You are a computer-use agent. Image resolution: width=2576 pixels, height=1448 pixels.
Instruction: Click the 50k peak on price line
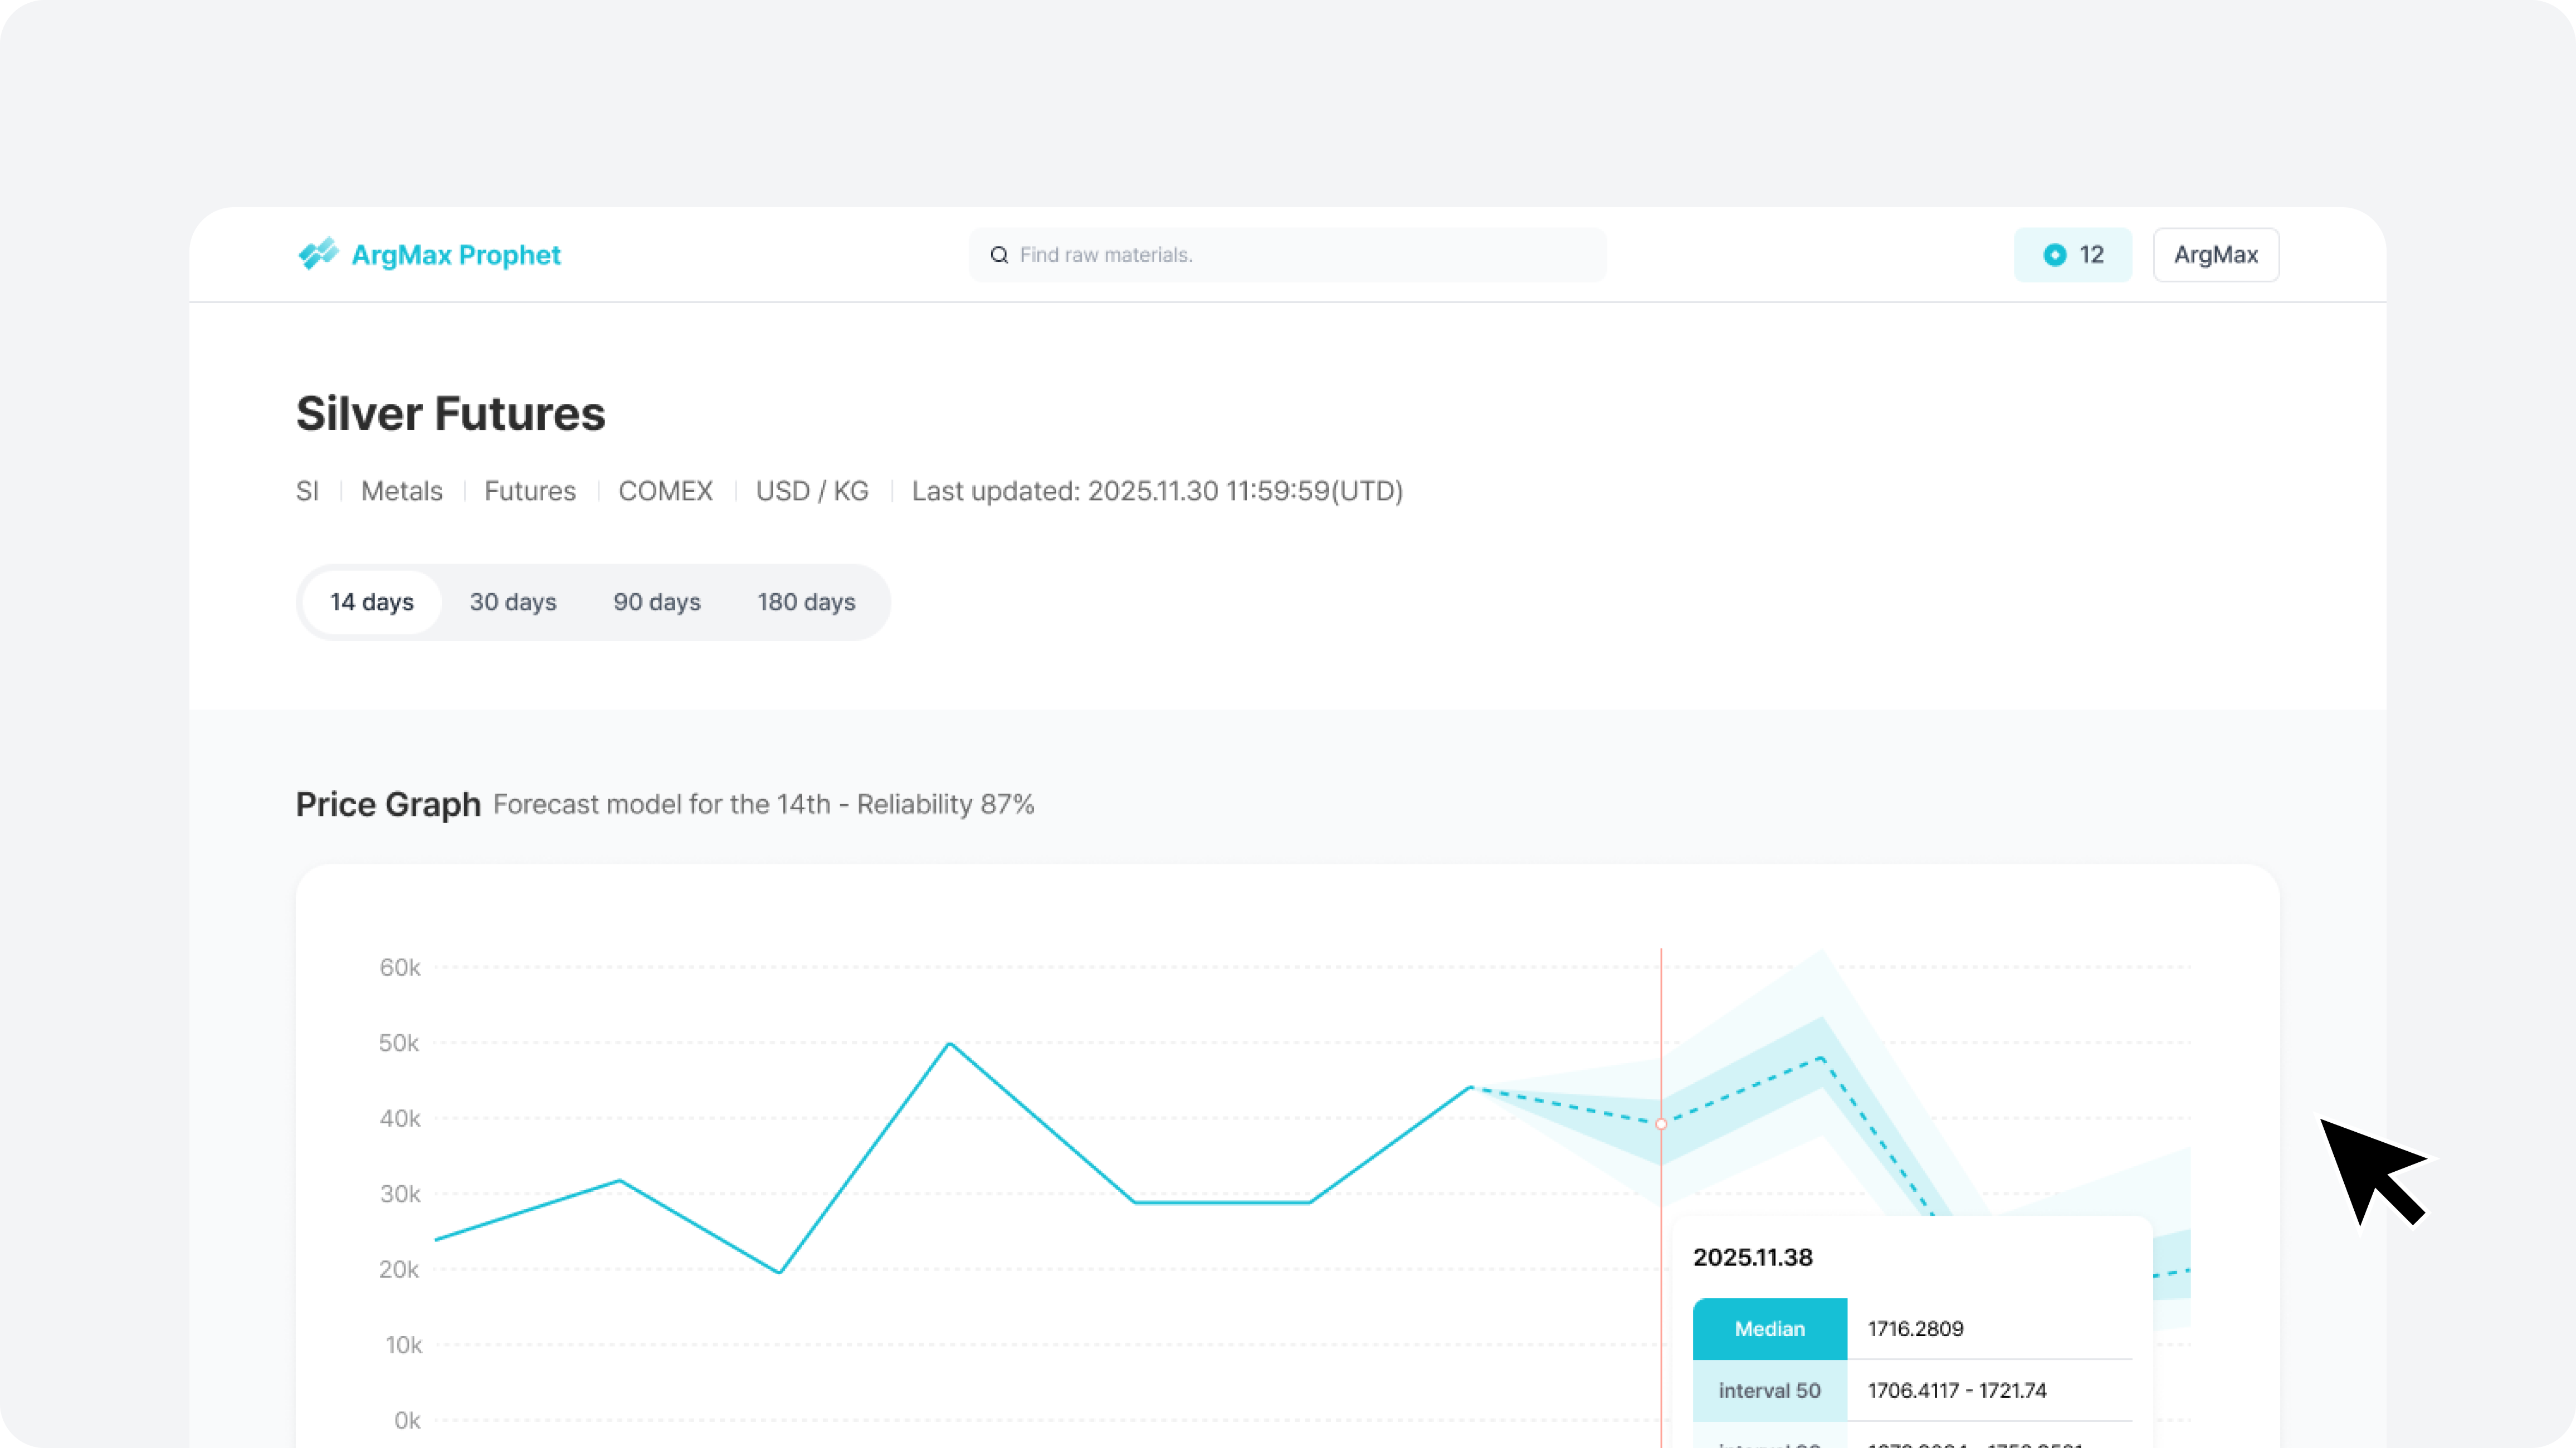click(x=950, y=1044)
